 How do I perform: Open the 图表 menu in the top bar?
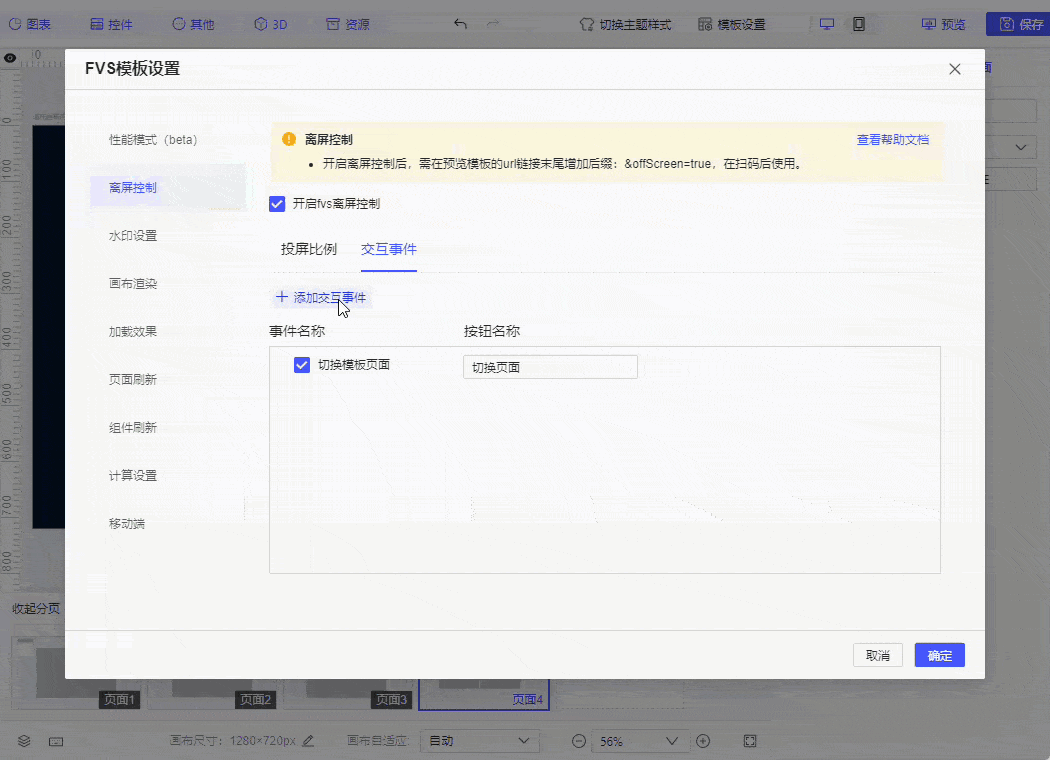(31, 24)
